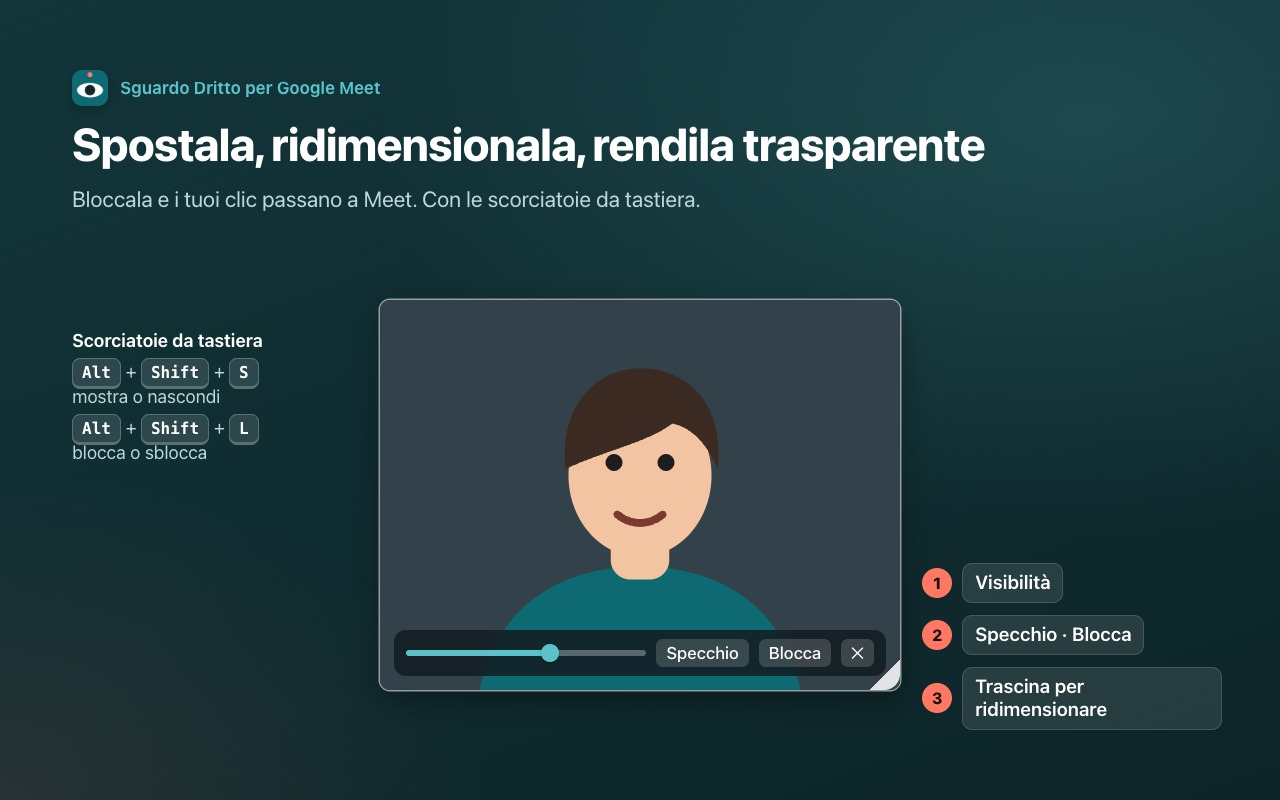
Task: Click the Blocca lock button
Action: click(795, 653)
